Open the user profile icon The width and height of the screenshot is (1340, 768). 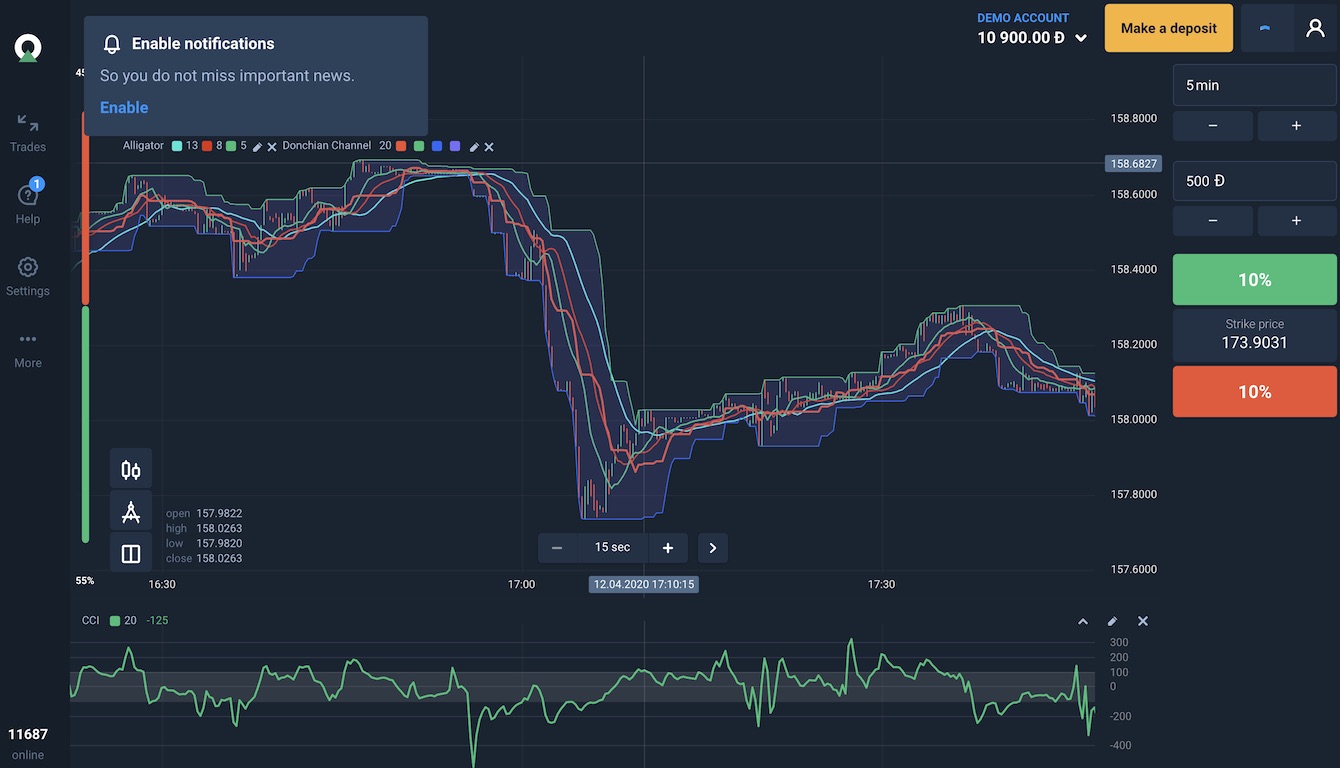[1315, 28]
